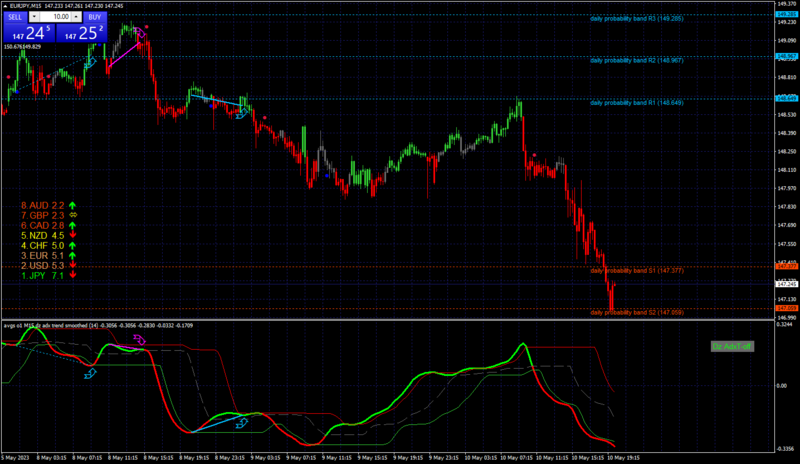The height and width of the screenshot is (464, 800).
Task: Select the magenta arrow marker at the price peak
Action: click(x=140, y=33)
